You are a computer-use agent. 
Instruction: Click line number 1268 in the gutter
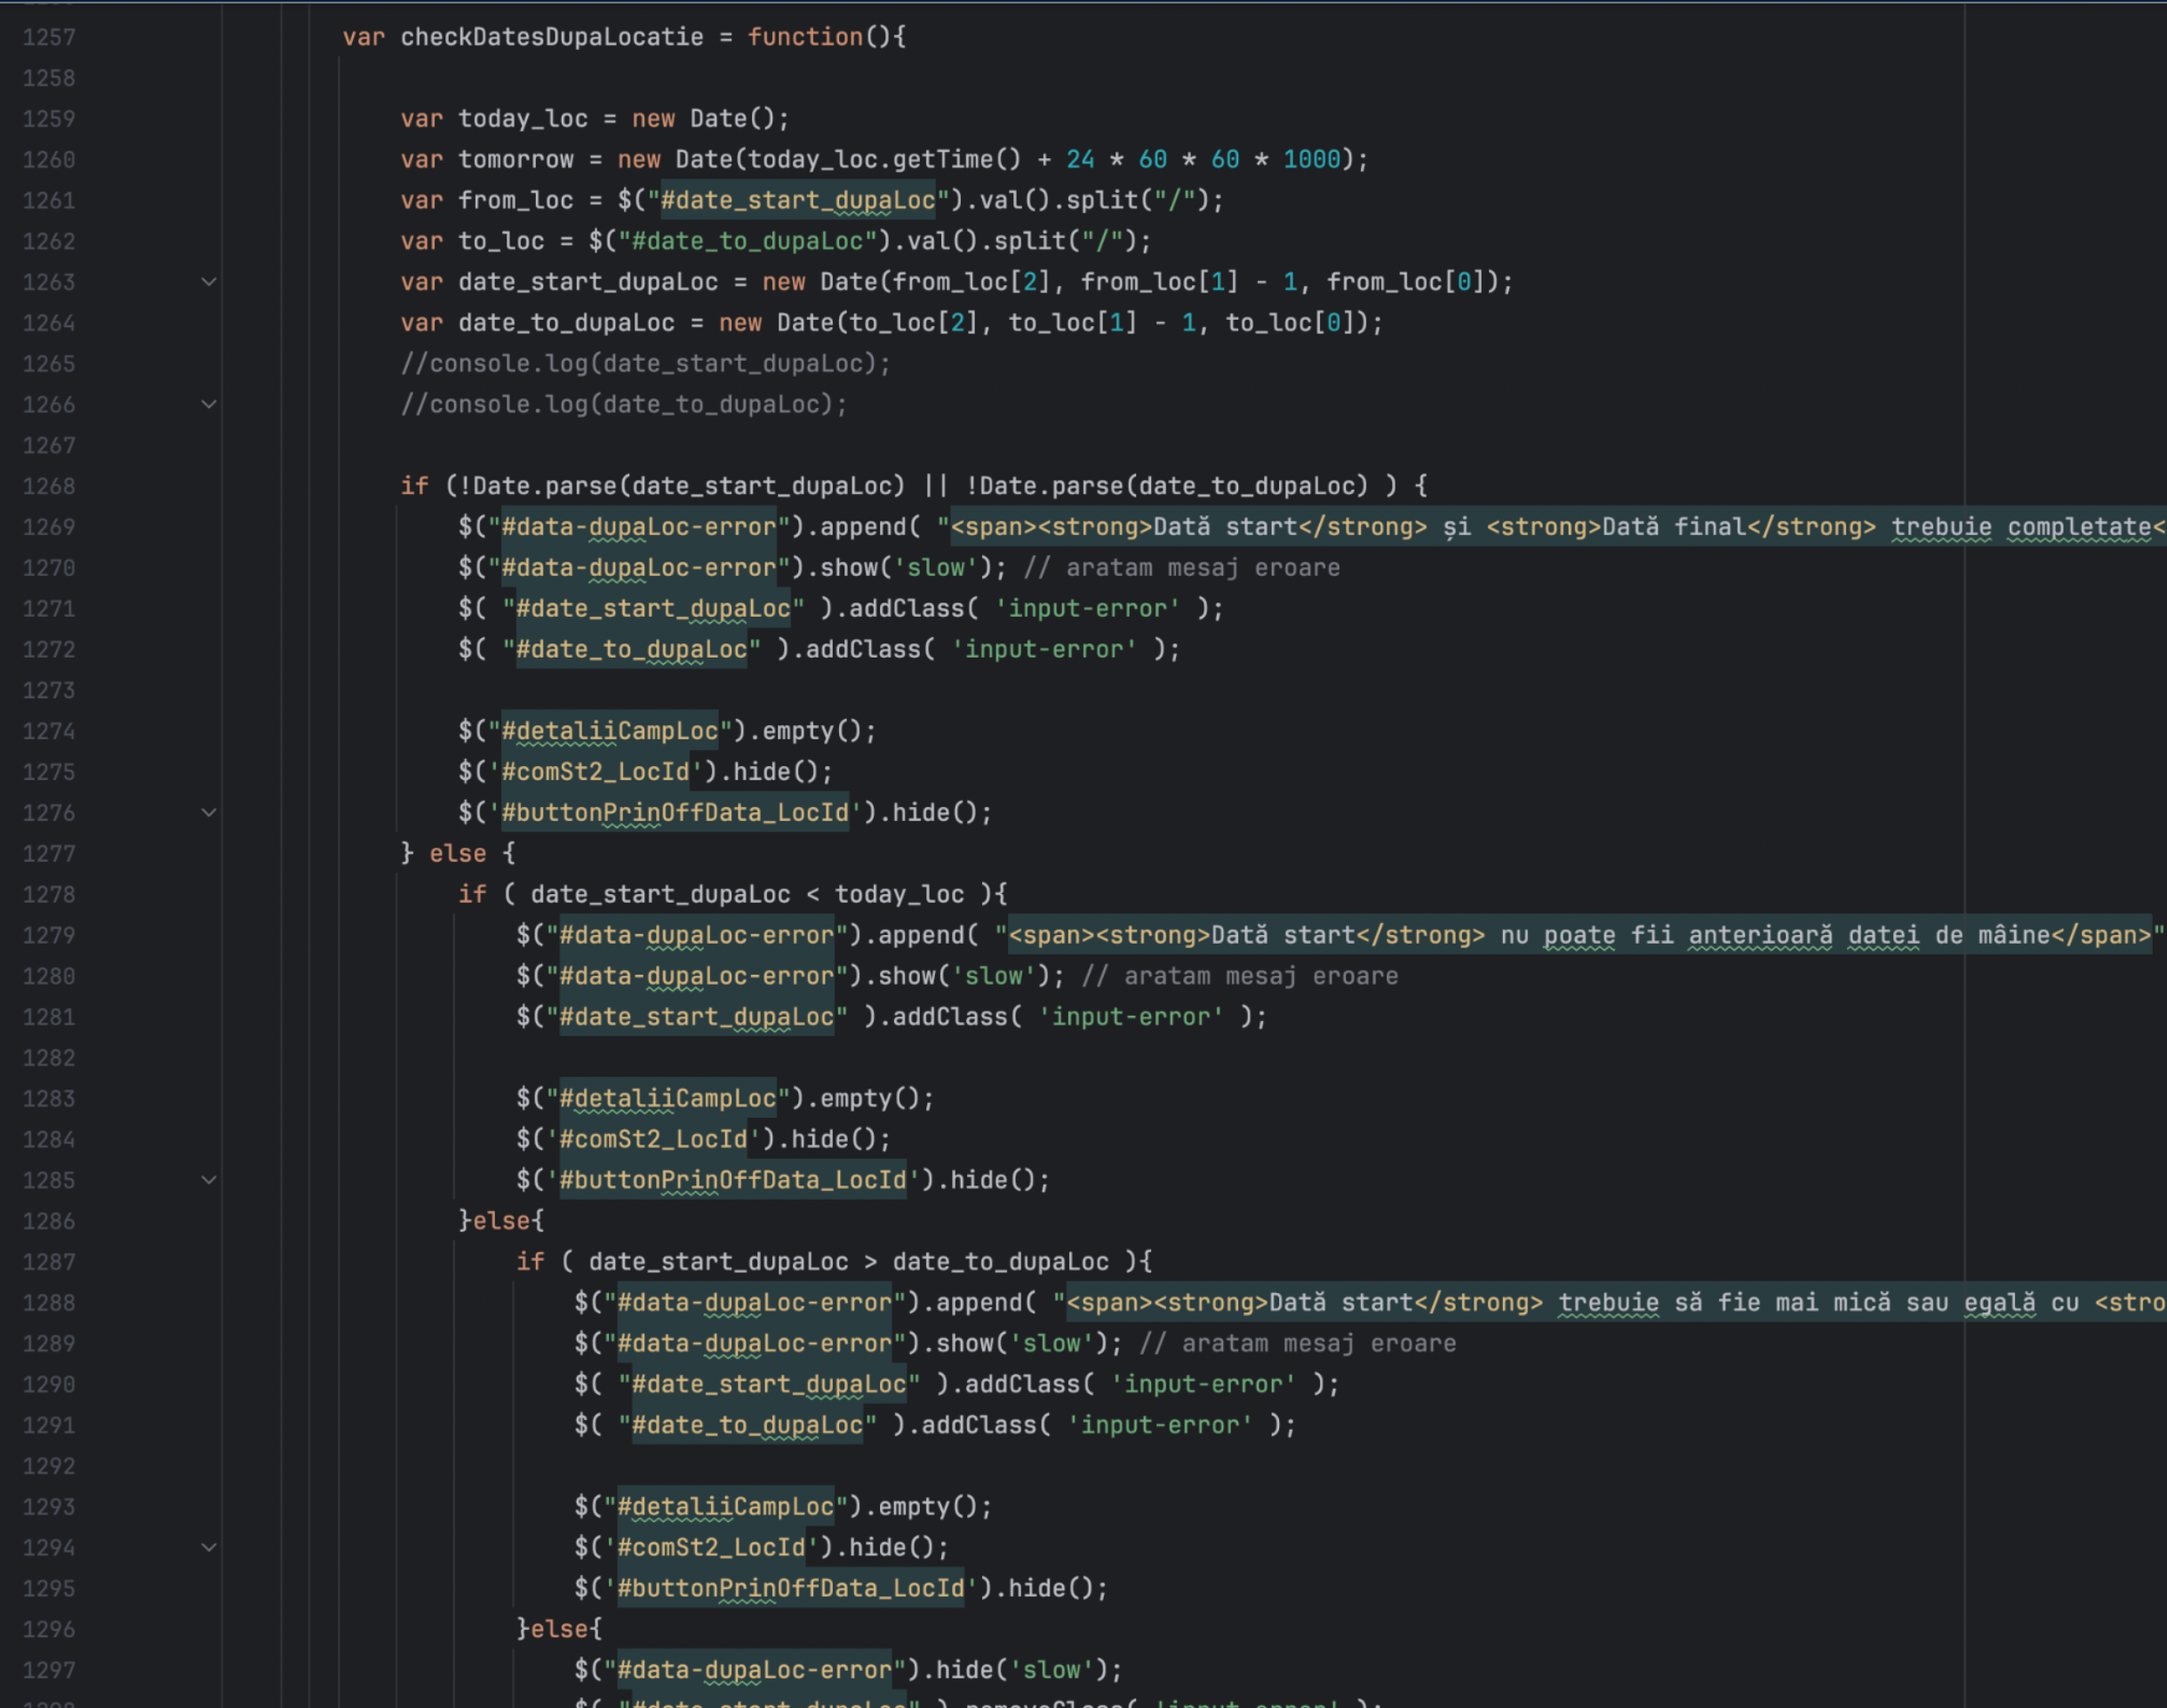click(x=48, y=486)
